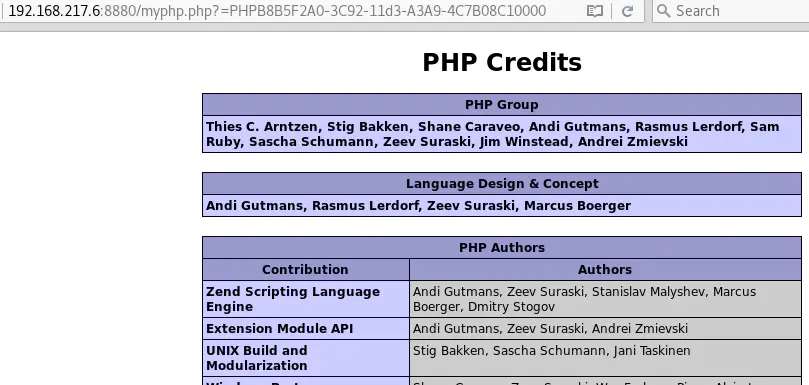This screenshot has width=809, height=385.
Task: Click the Language Design & Concept header
Action: (501, 184)
